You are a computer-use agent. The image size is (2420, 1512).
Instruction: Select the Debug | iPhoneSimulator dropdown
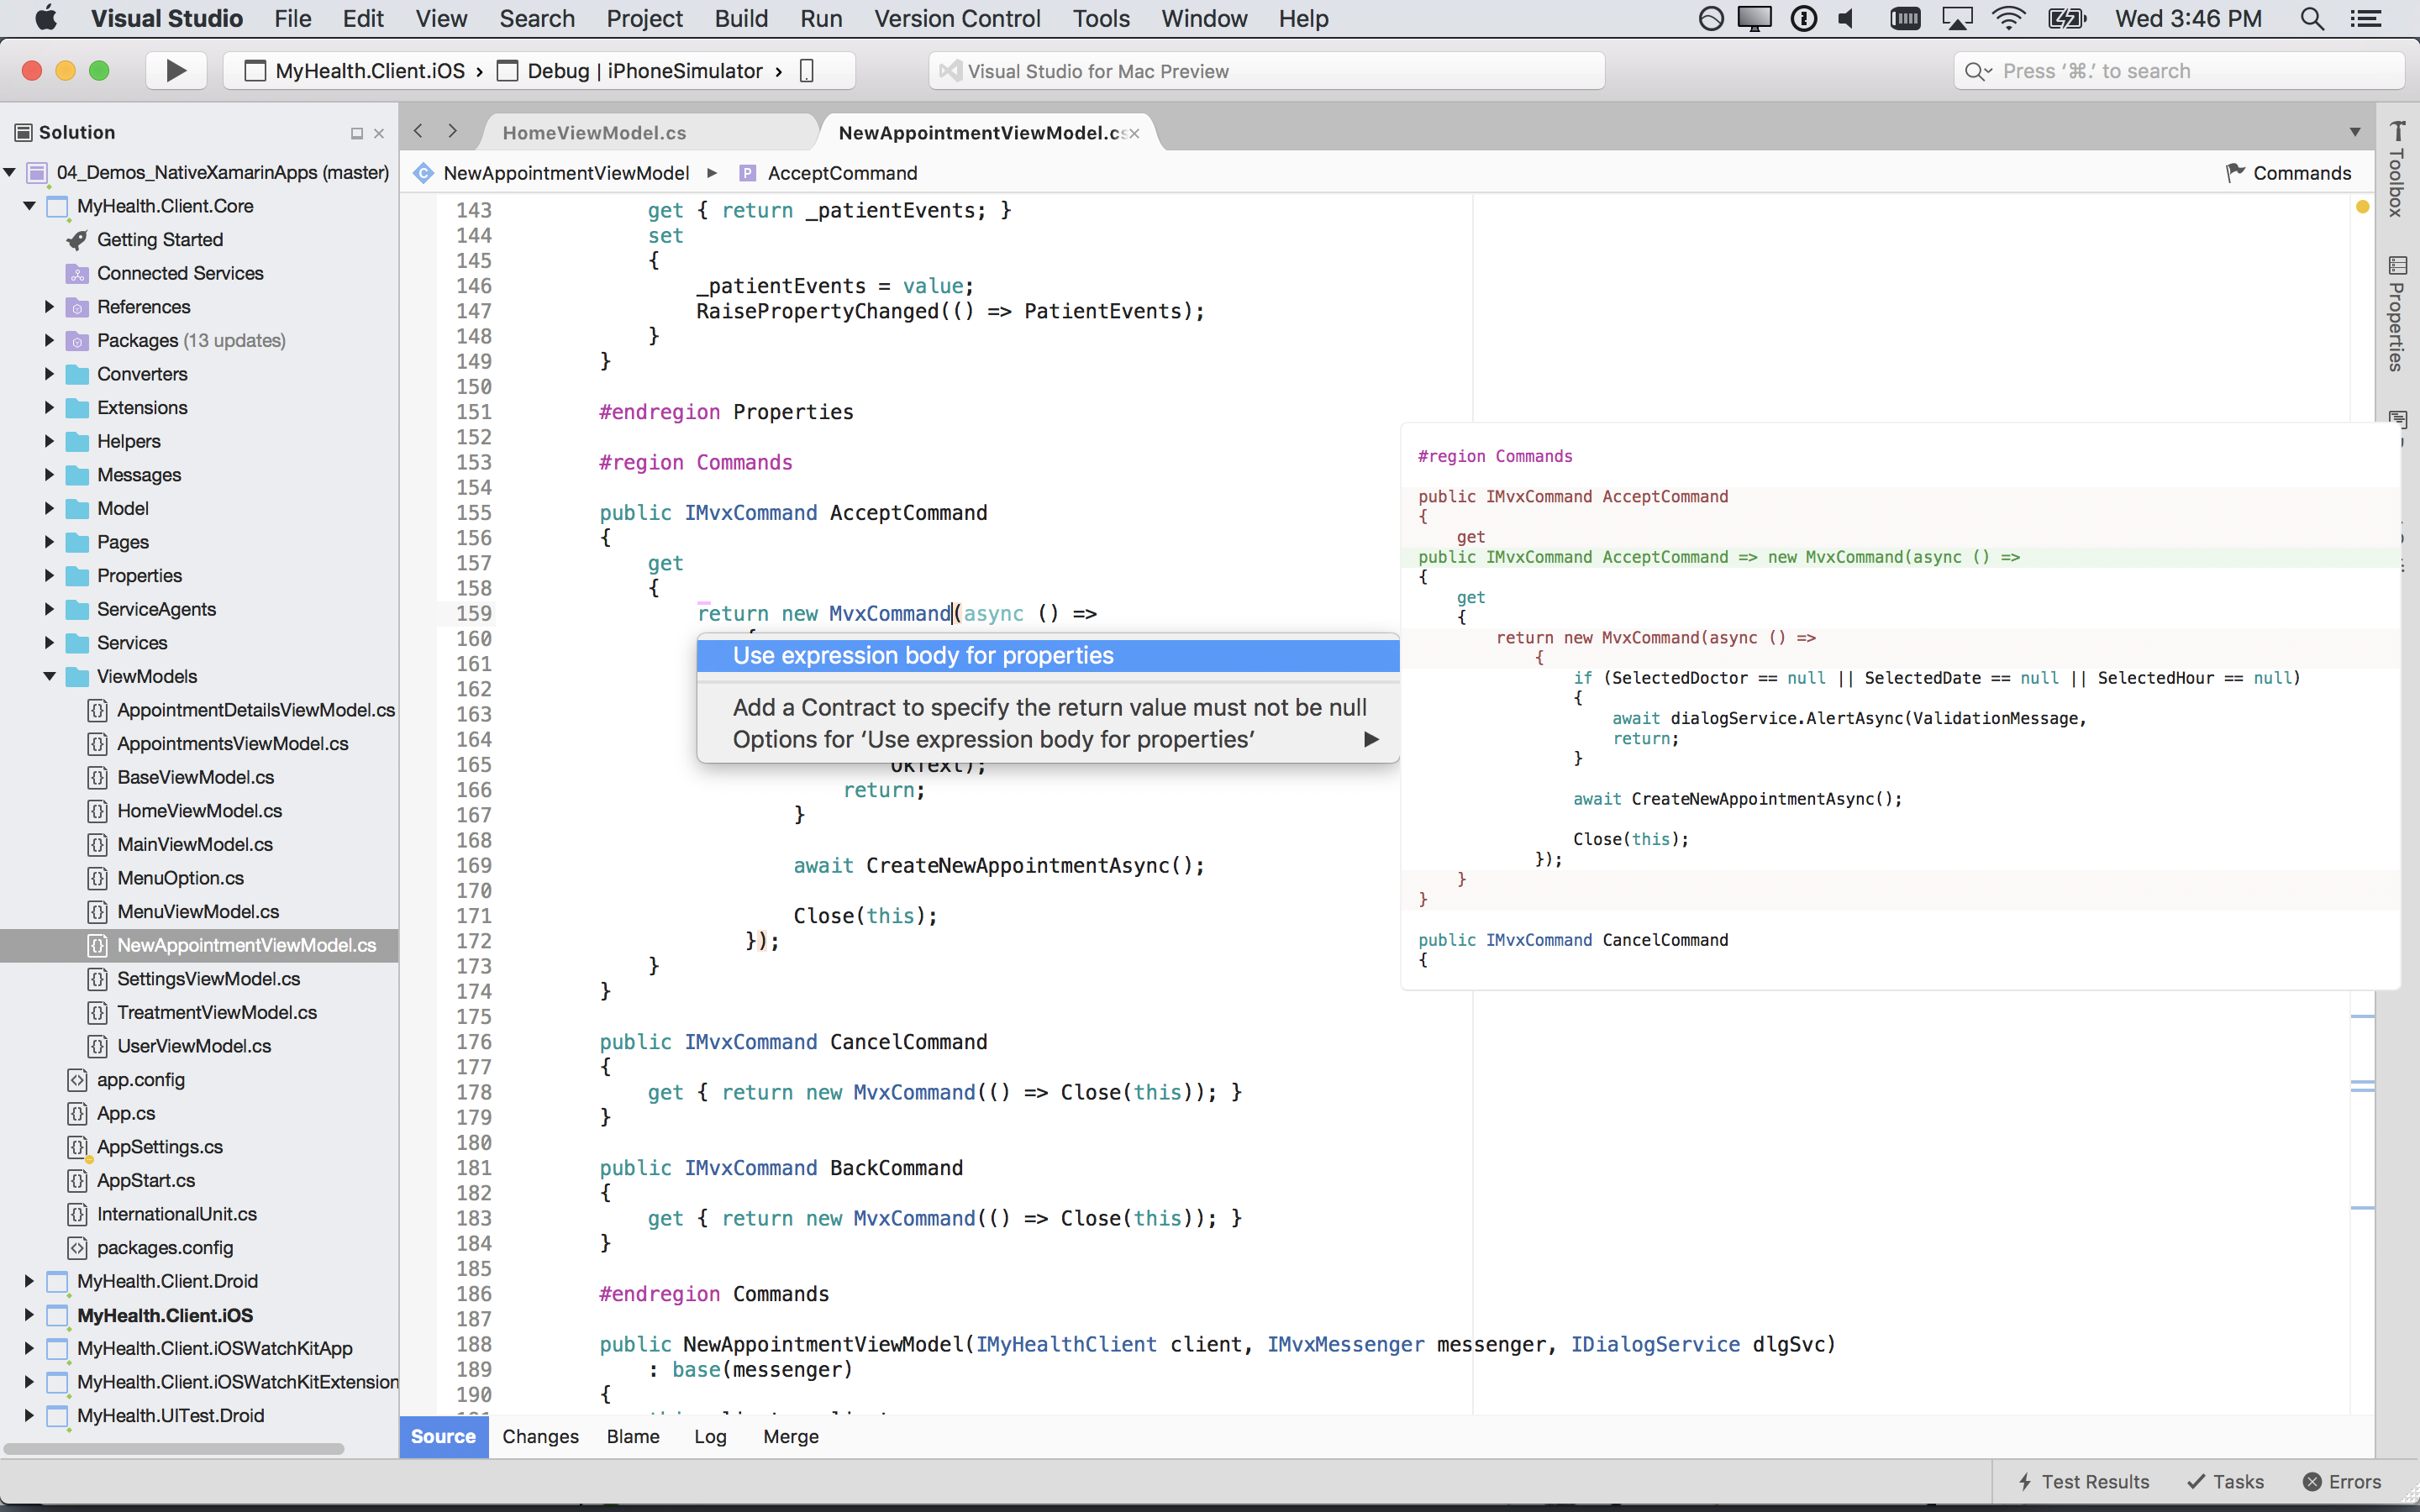644,71
